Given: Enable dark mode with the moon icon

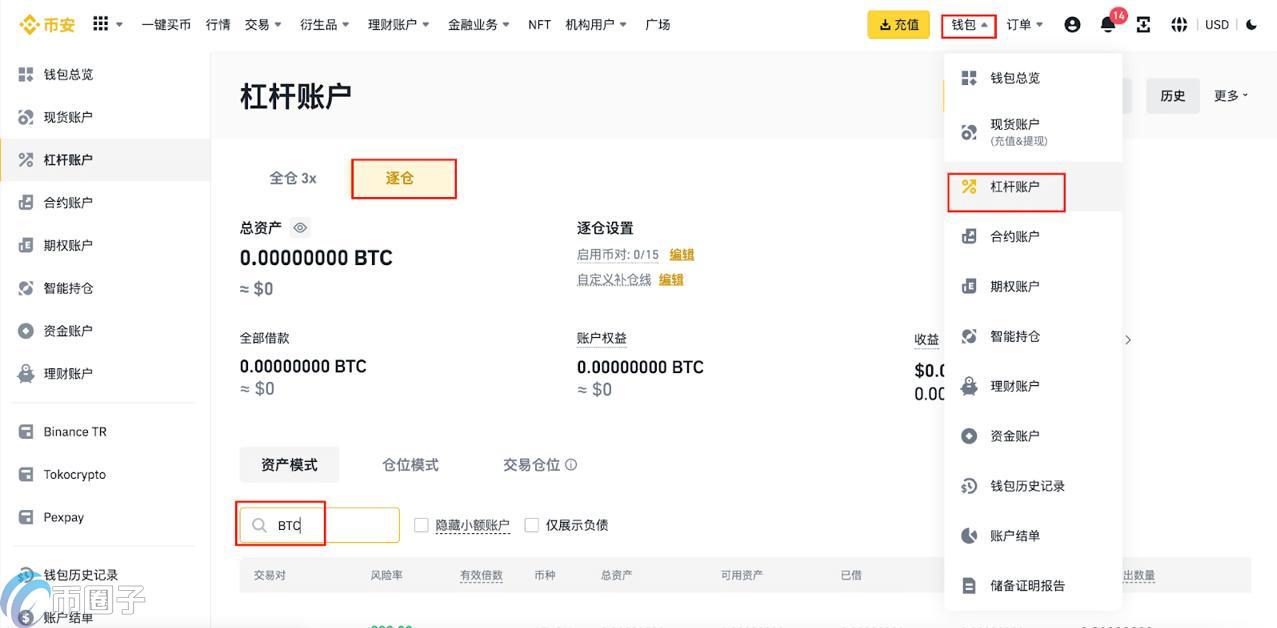Looking at the screenshot, I should (1253, 24).
